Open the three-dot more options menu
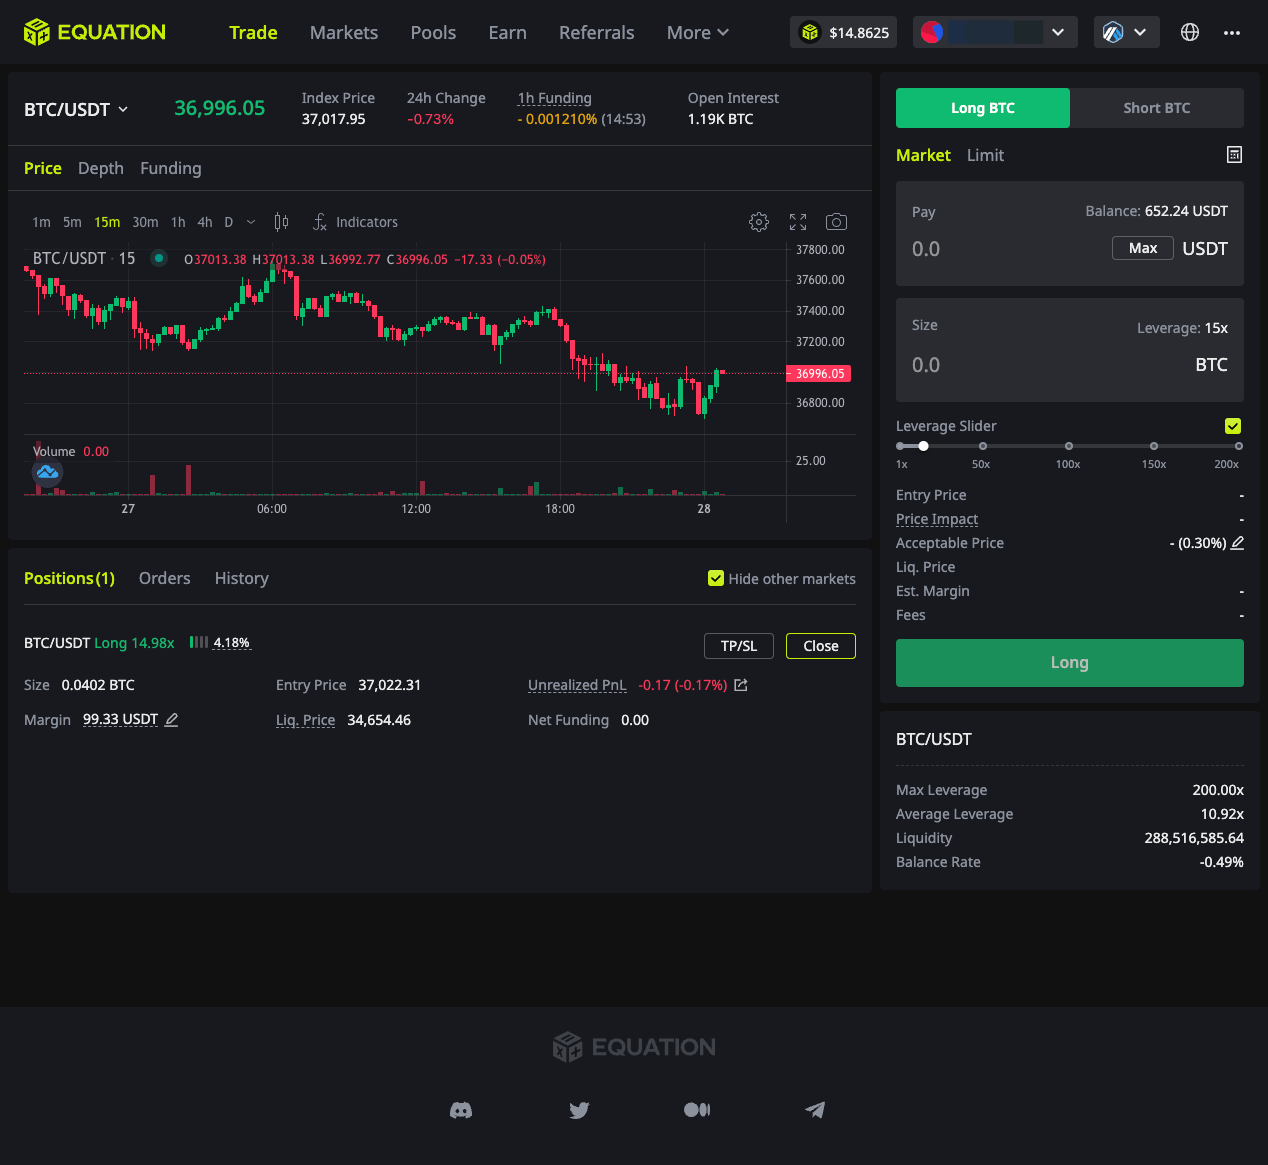Viewport: 1268px width, 1165px height. coord(1232,32)
